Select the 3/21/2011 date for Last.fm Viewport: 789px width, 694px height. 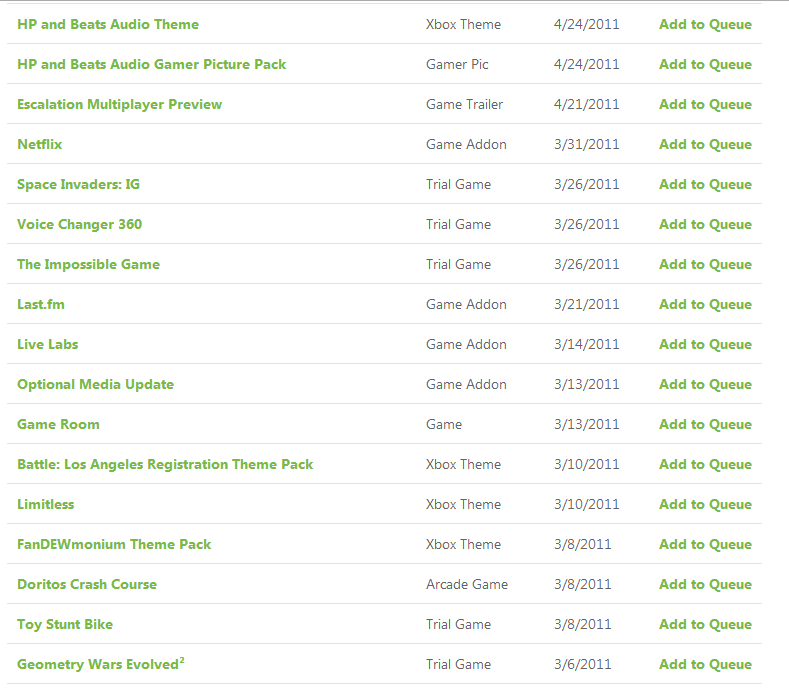pos(586,304)
